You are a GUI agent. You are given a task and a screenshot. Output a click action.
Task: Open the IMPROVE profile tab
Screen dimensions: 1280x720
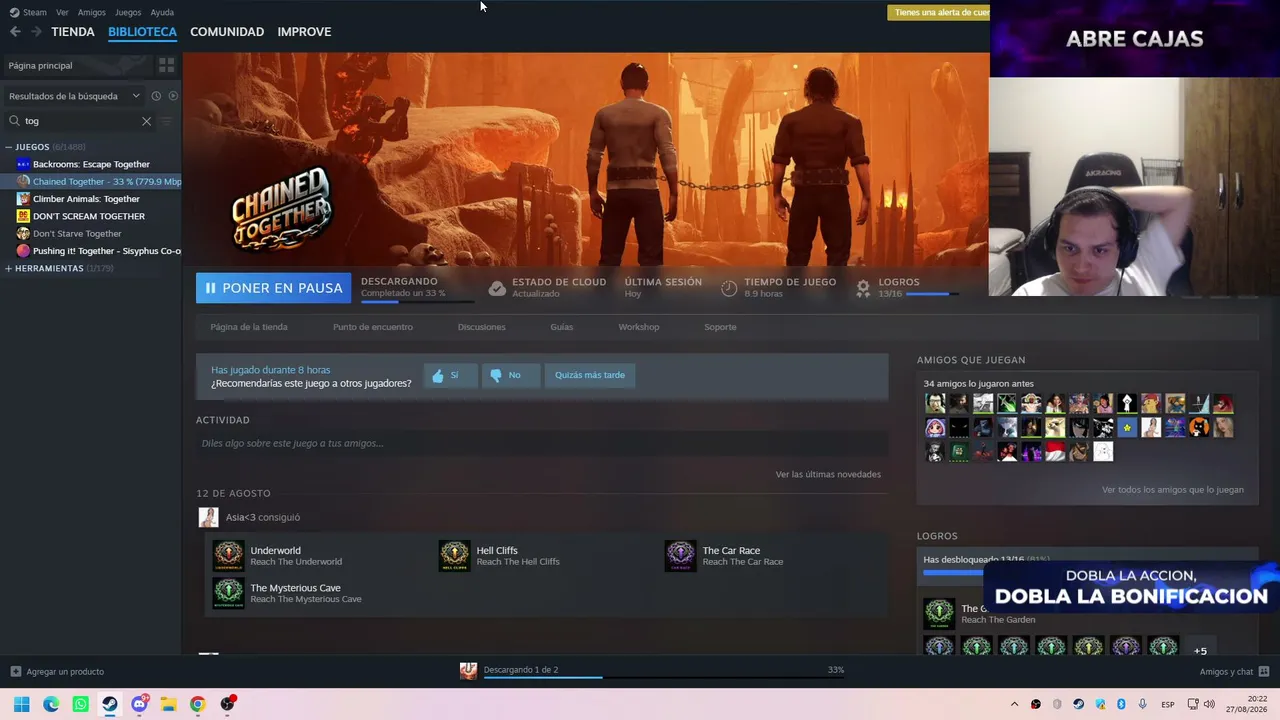tap(304, 32)
